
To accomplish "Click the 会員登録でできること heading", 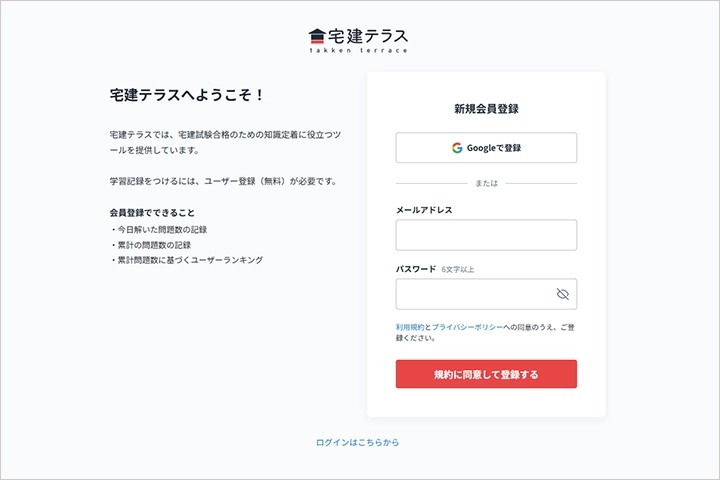I will pyautogui.click(x=152, y=213).
